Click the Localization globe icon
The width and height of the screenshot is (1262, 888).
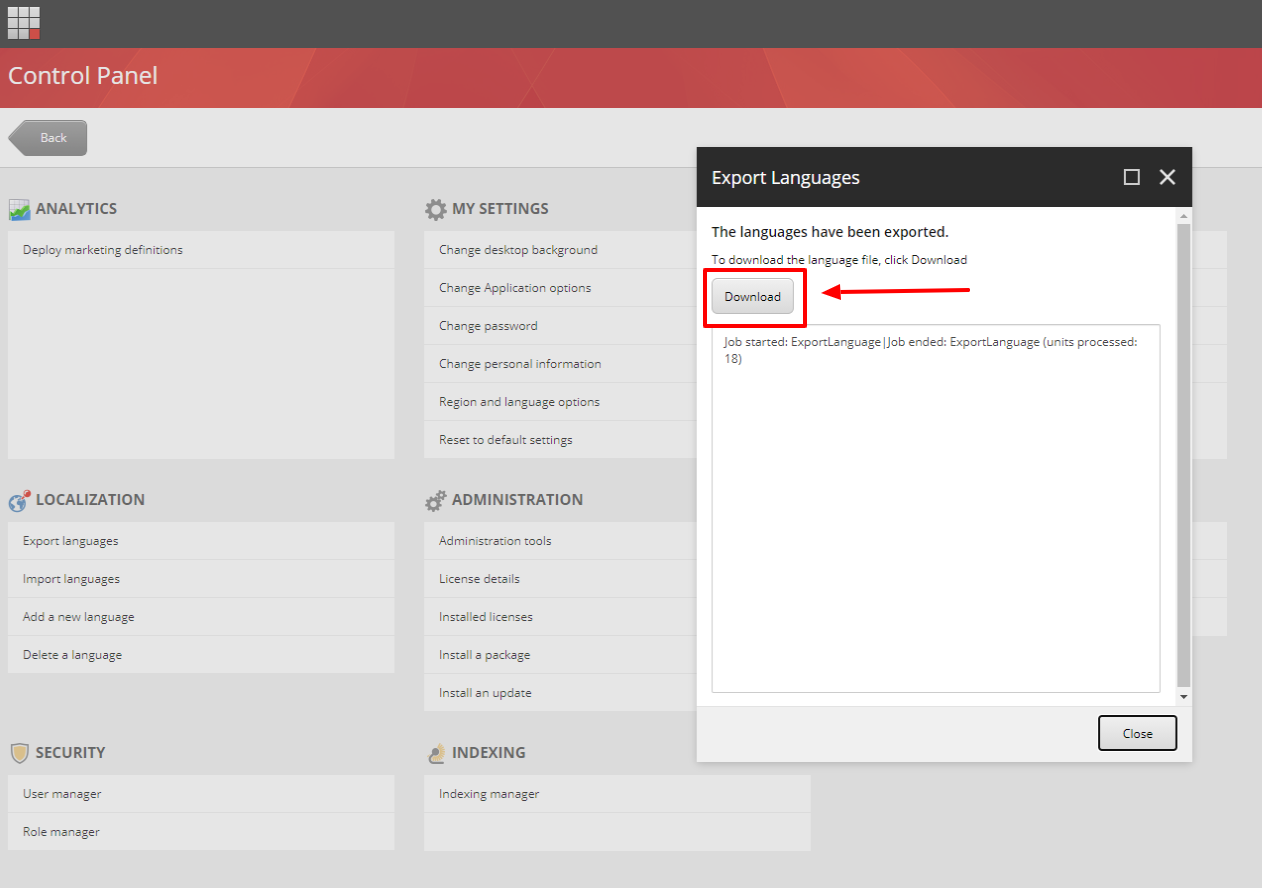point(18,499)
